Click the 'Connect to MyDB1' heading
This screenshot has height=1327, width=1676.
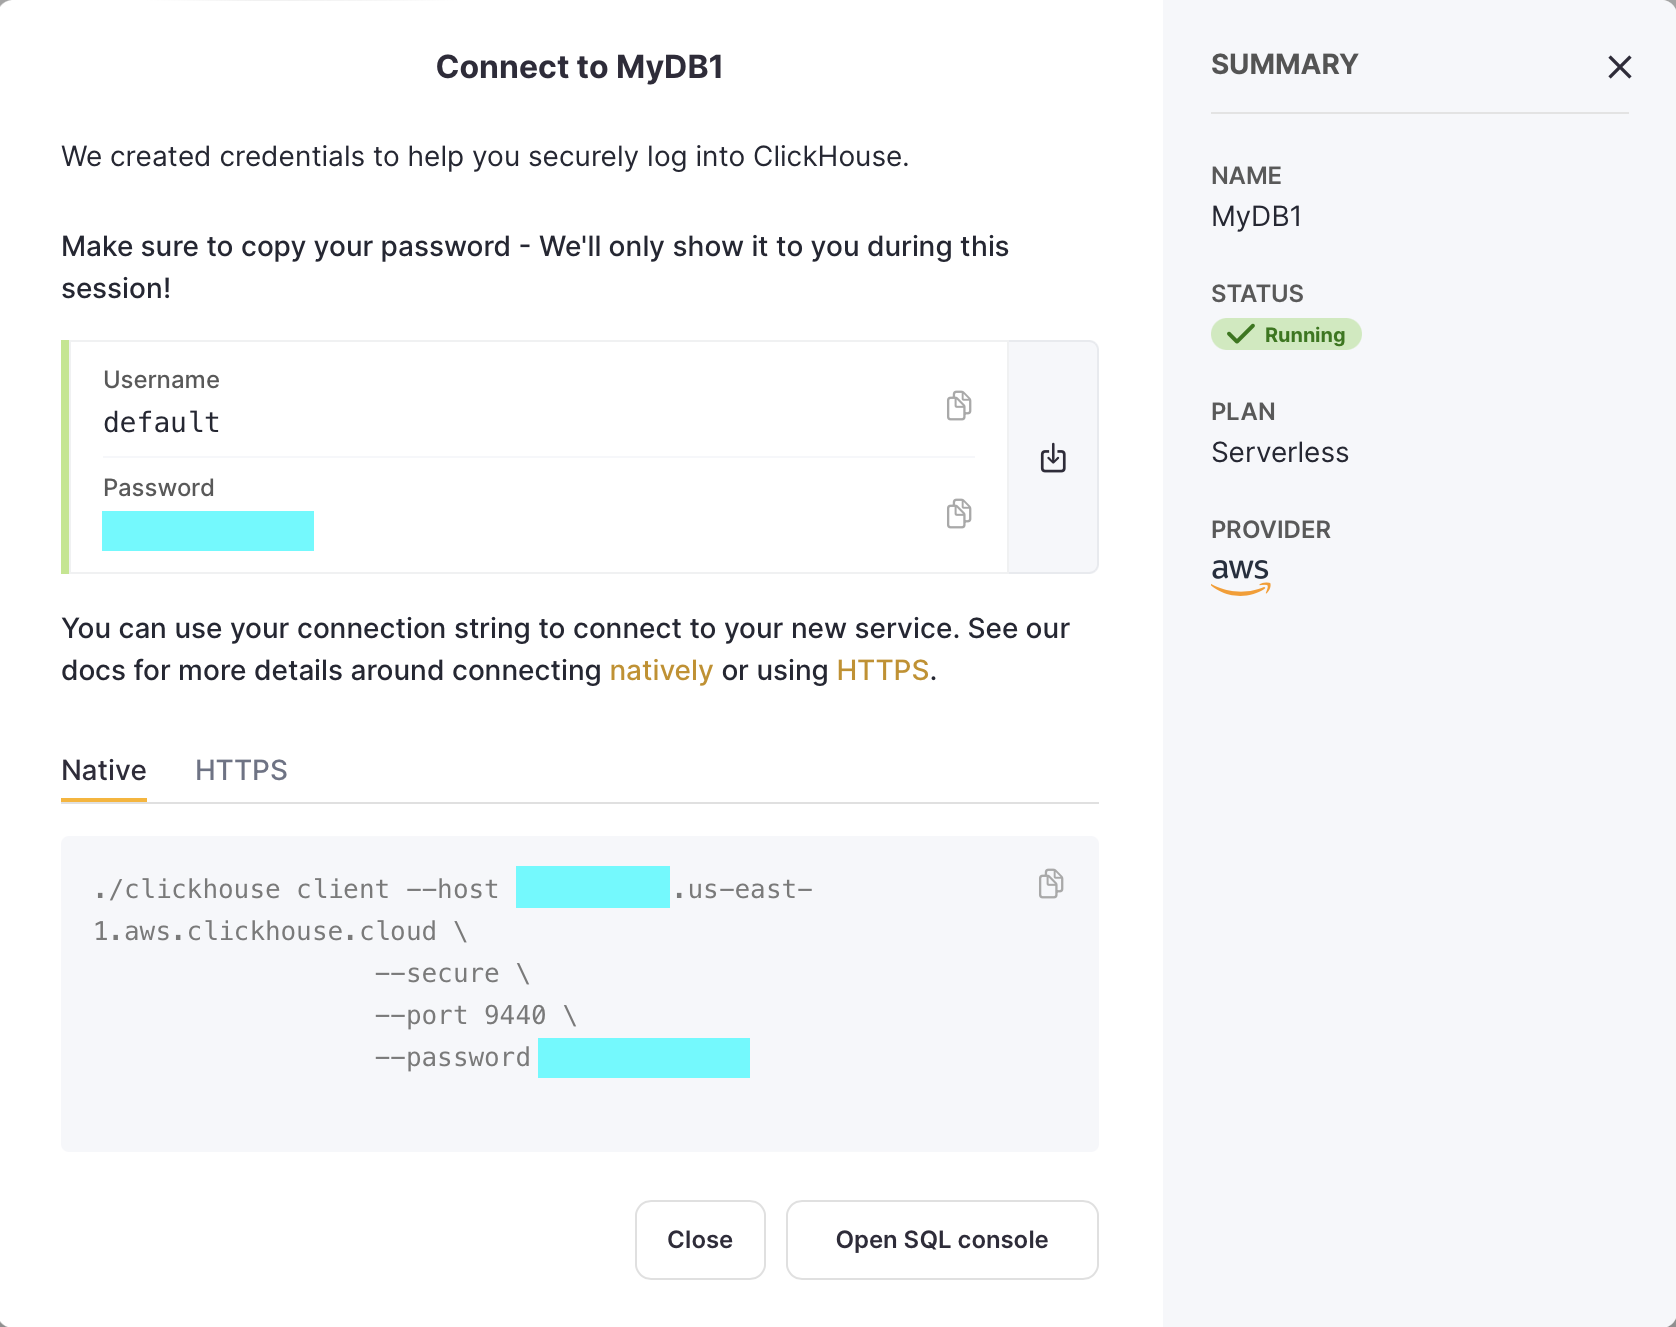pyautogui.click(x=580, y=67)
